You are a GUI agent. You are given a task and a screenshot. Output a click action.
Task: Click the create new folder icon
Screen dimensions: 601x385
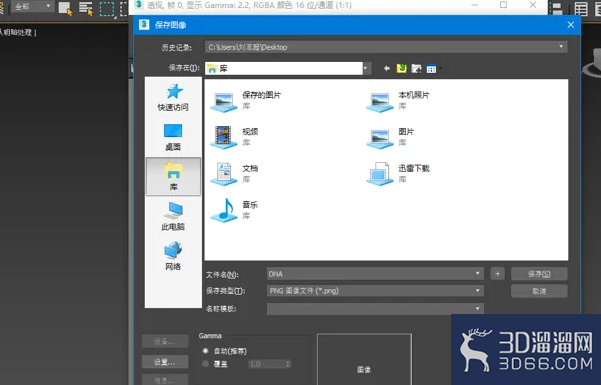click(416, 69)
